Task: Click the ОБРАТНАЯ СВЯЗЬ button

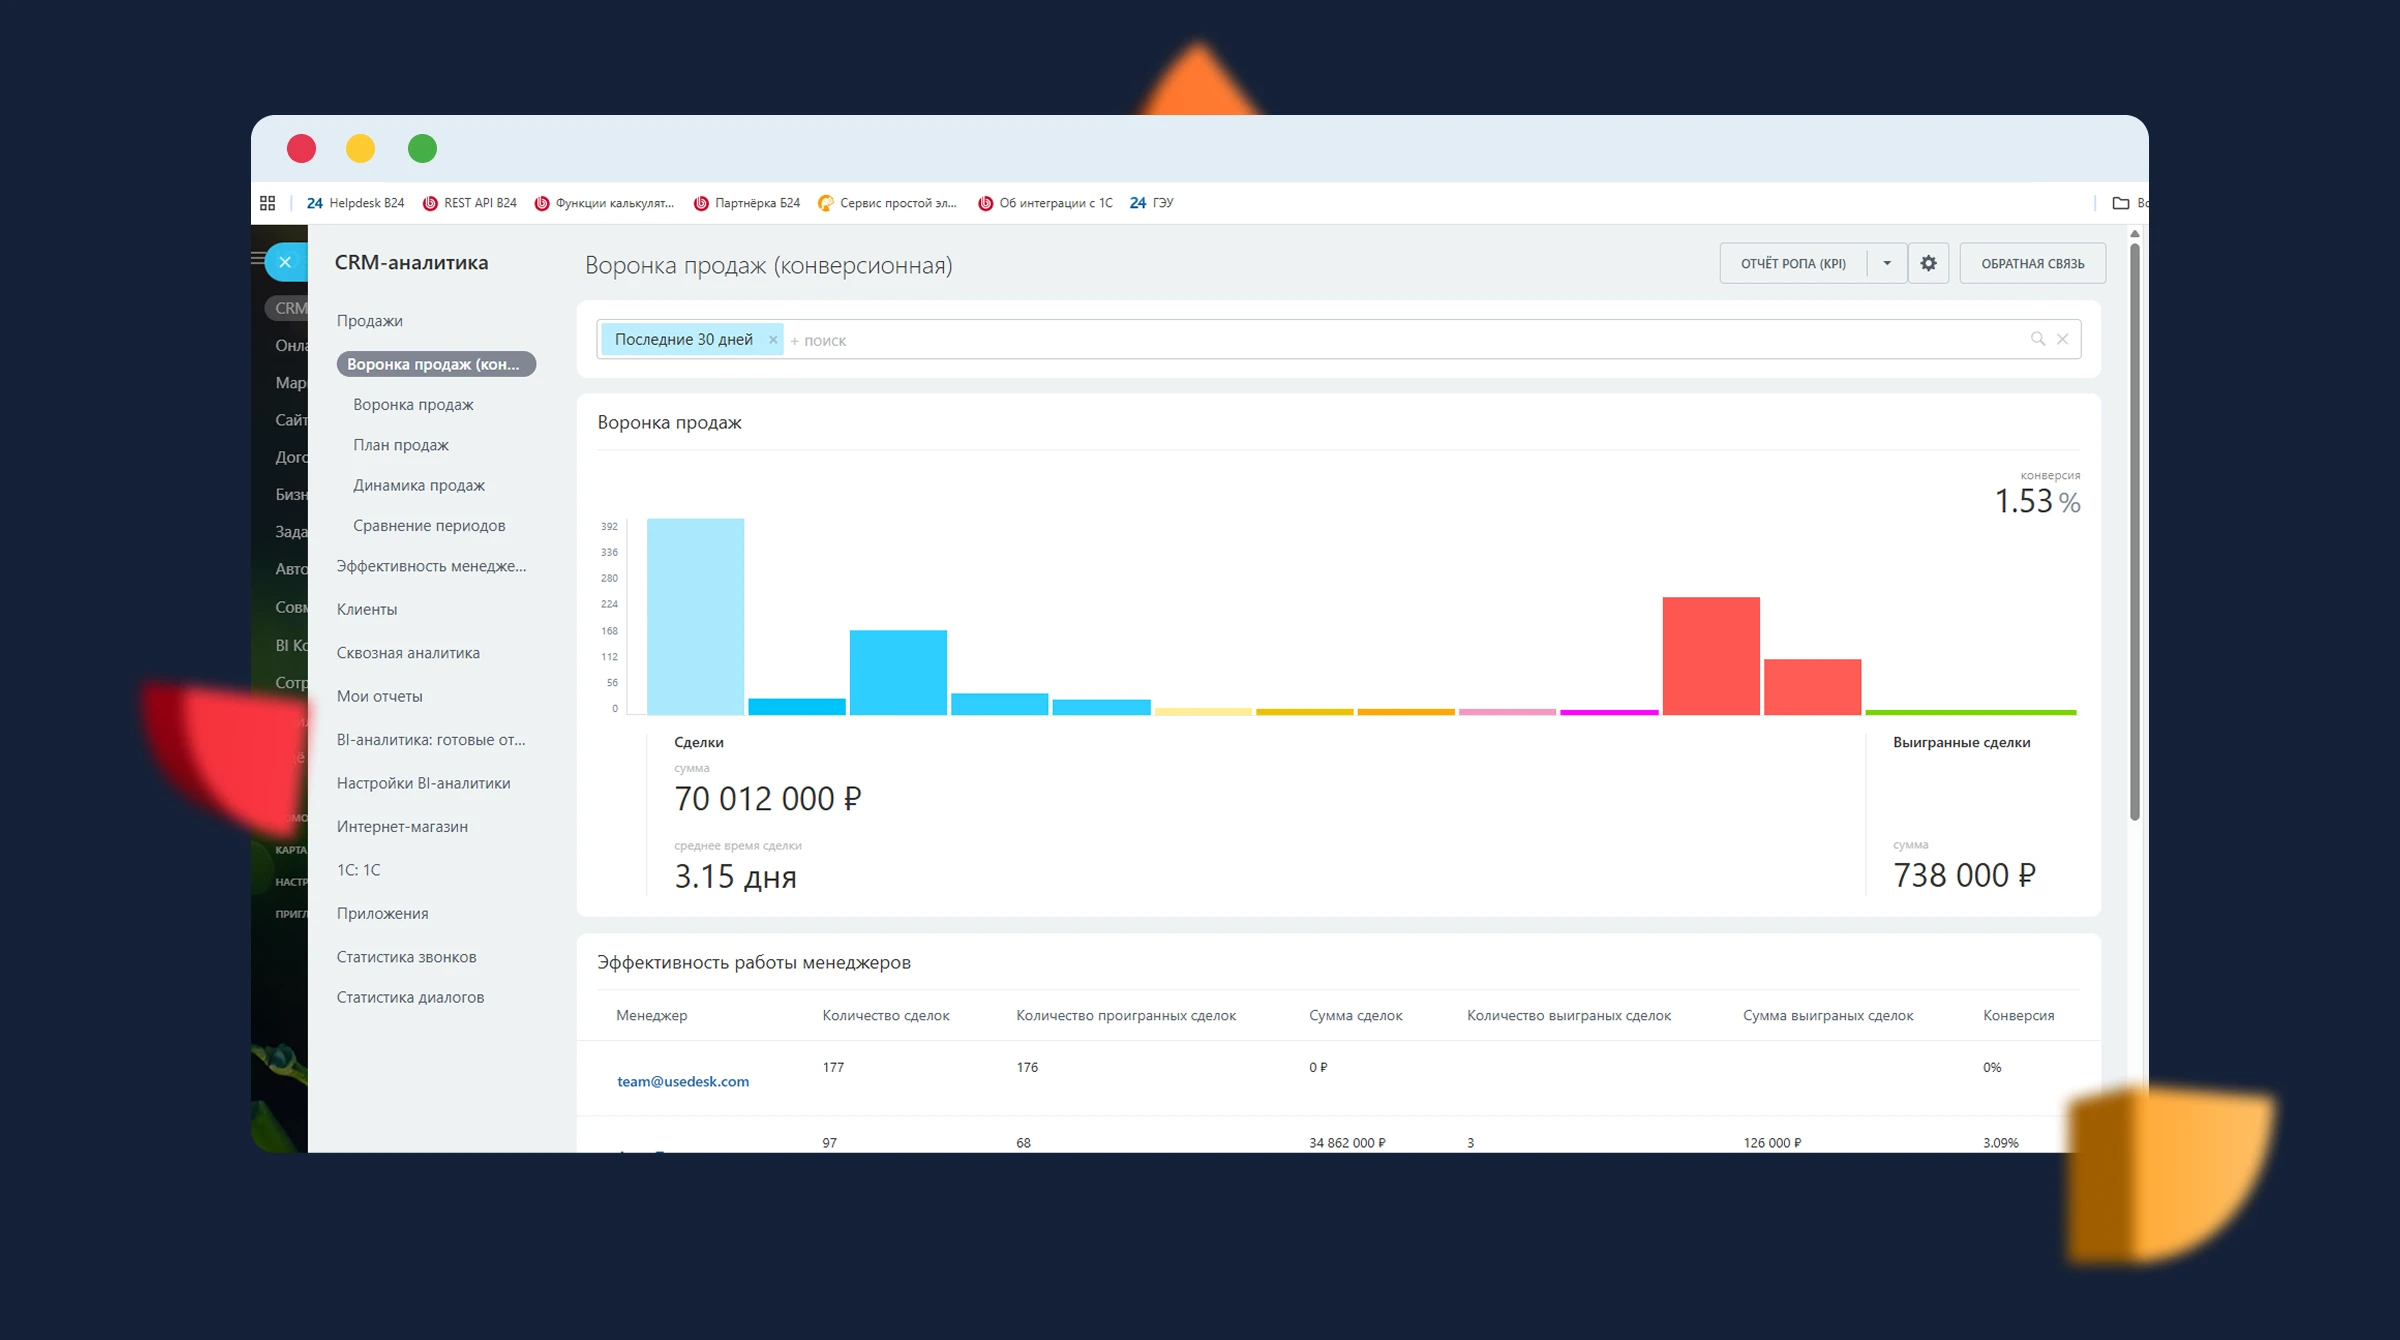Action: click(x=2032, y=263)
